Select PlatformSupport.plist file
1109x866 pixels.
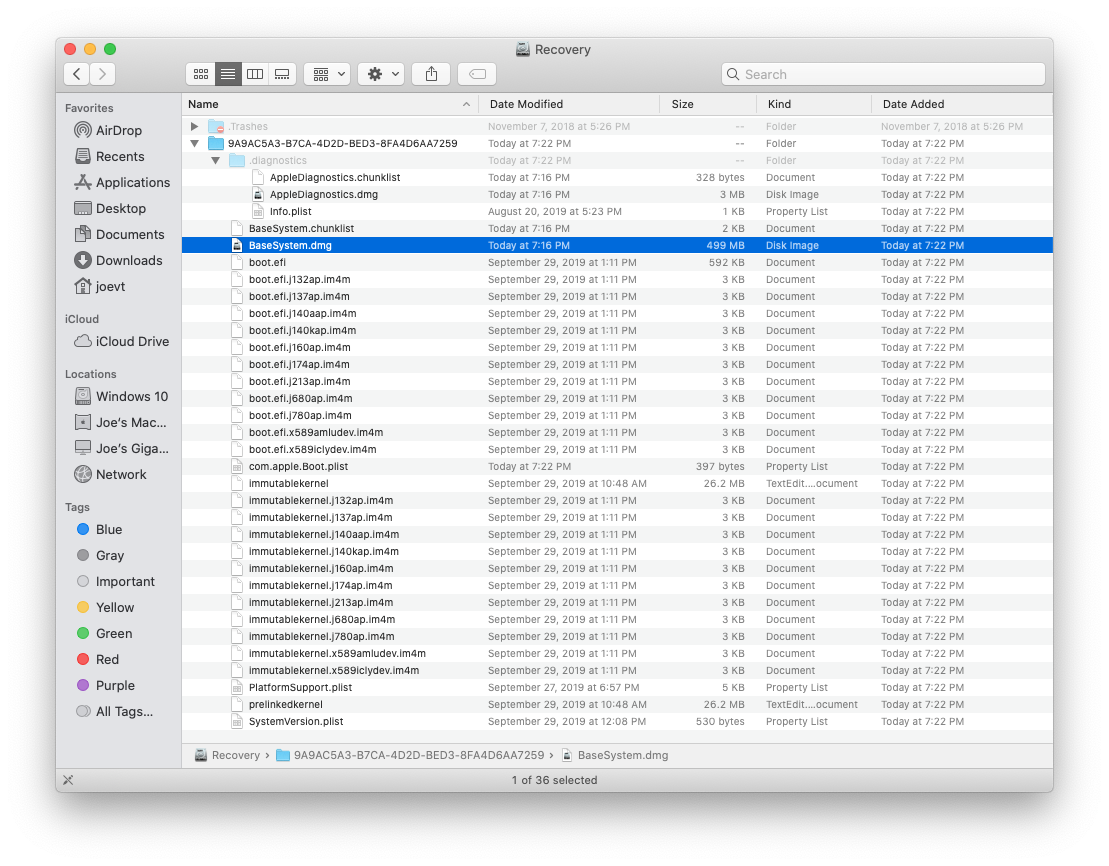(617, 688)
